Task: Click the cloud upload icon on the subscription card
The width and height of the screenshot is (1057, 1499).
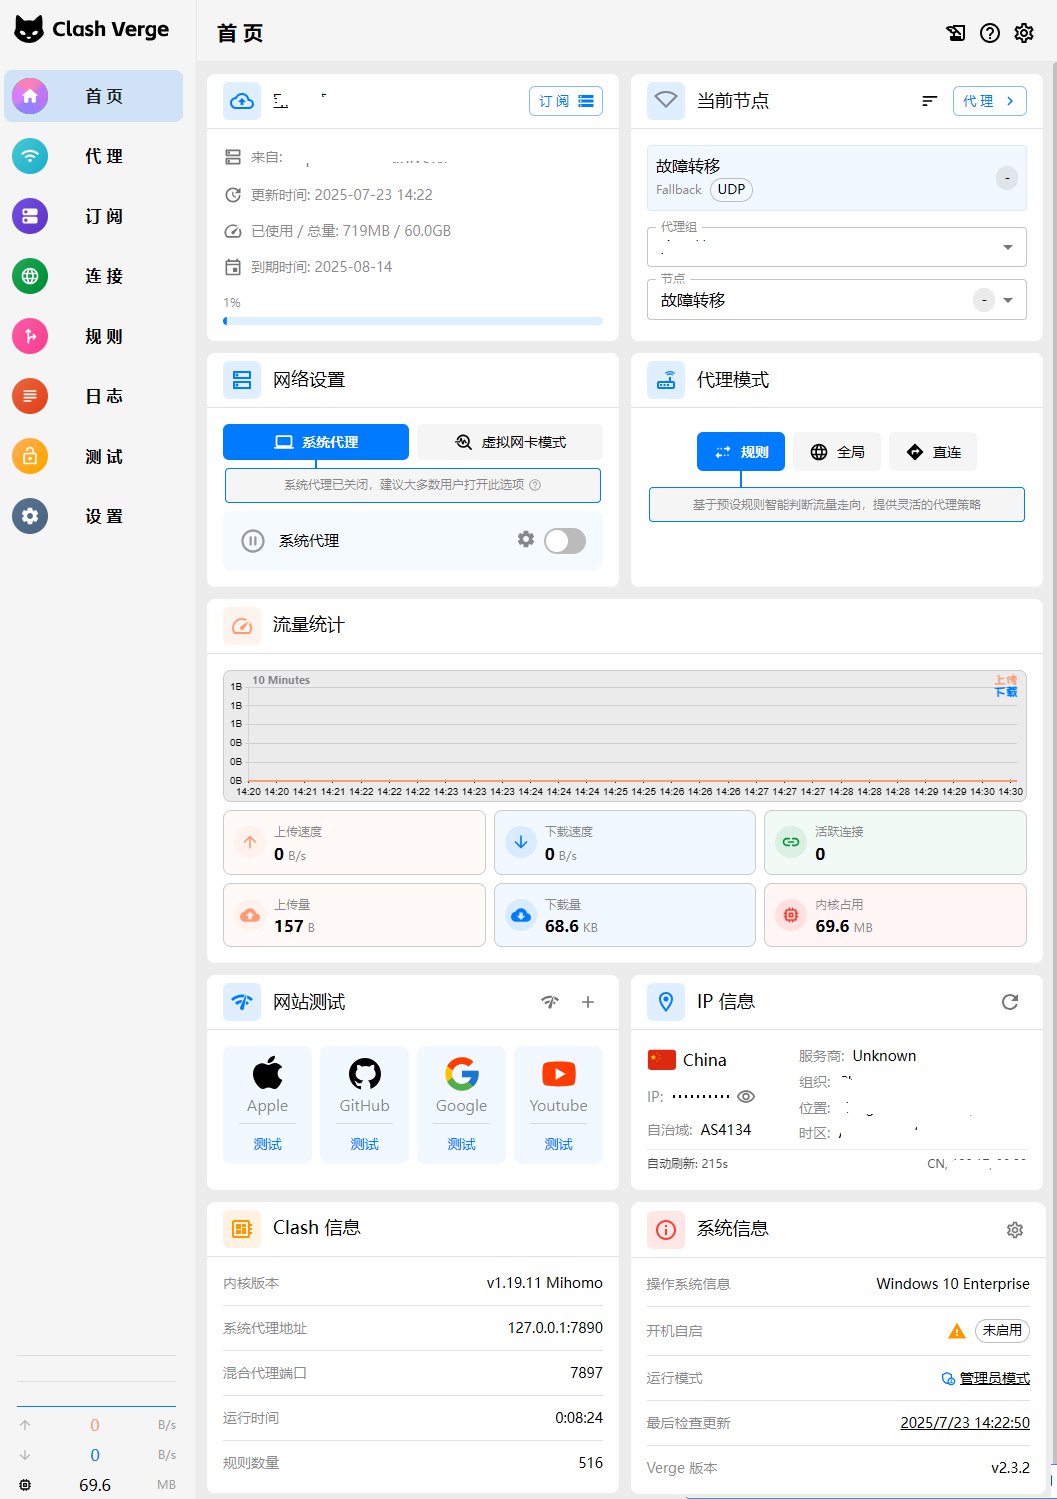Action: tap(242, 101)
